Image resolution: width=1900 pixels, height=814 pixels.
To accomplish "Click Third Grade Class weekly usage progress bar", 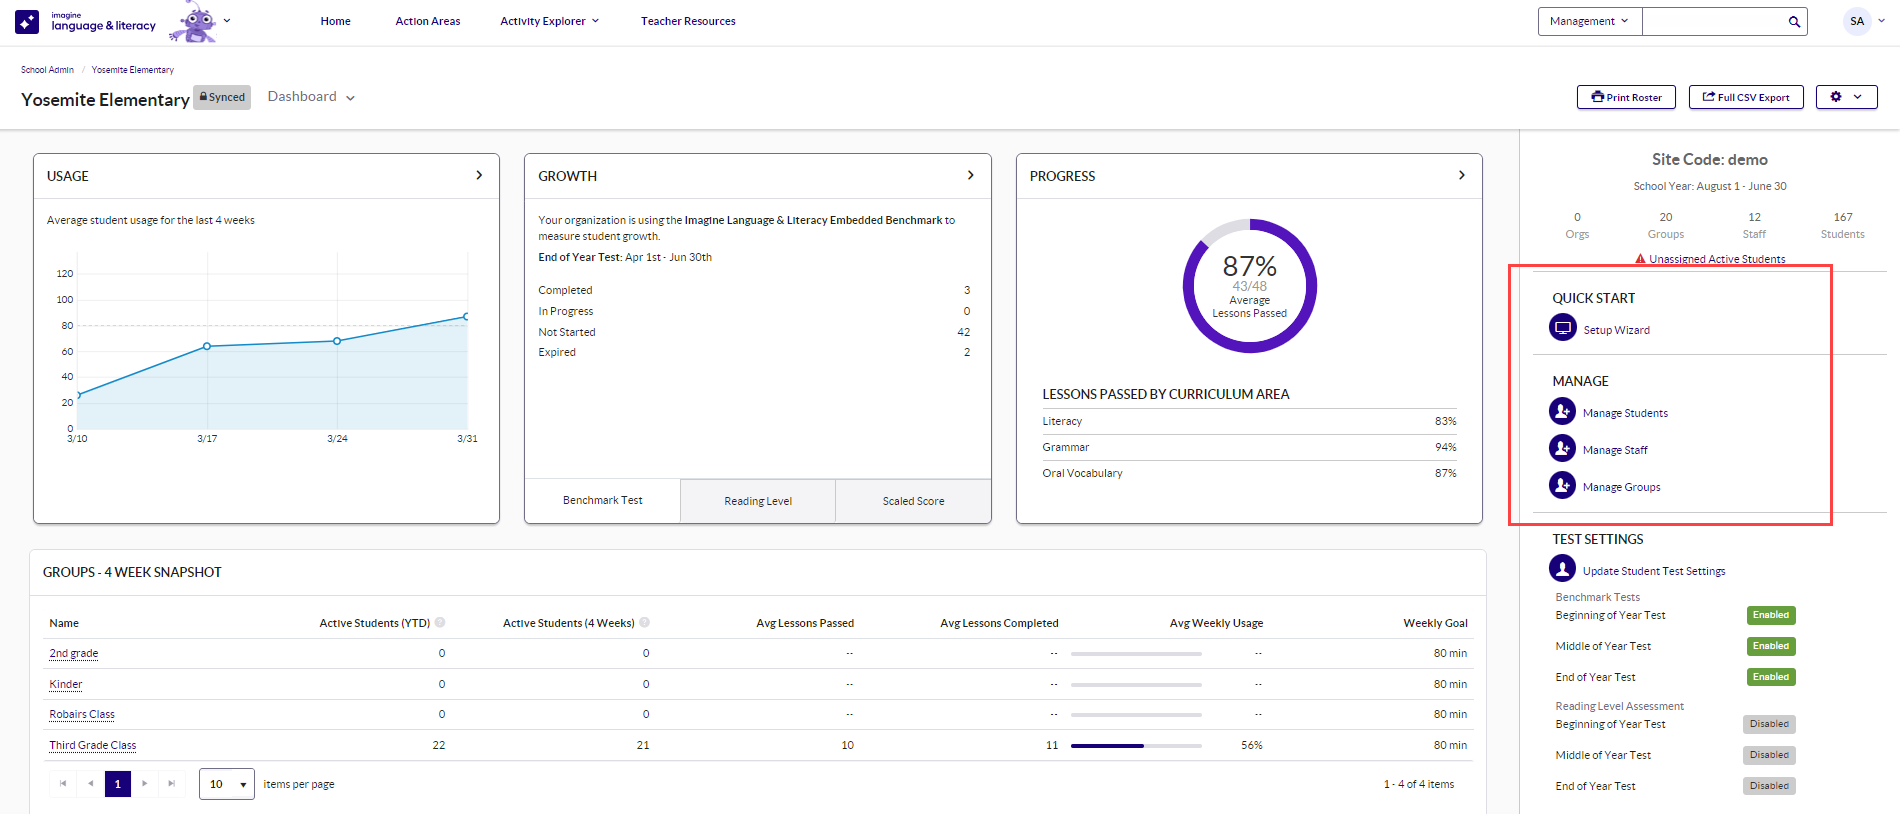I will [1135, 745].
